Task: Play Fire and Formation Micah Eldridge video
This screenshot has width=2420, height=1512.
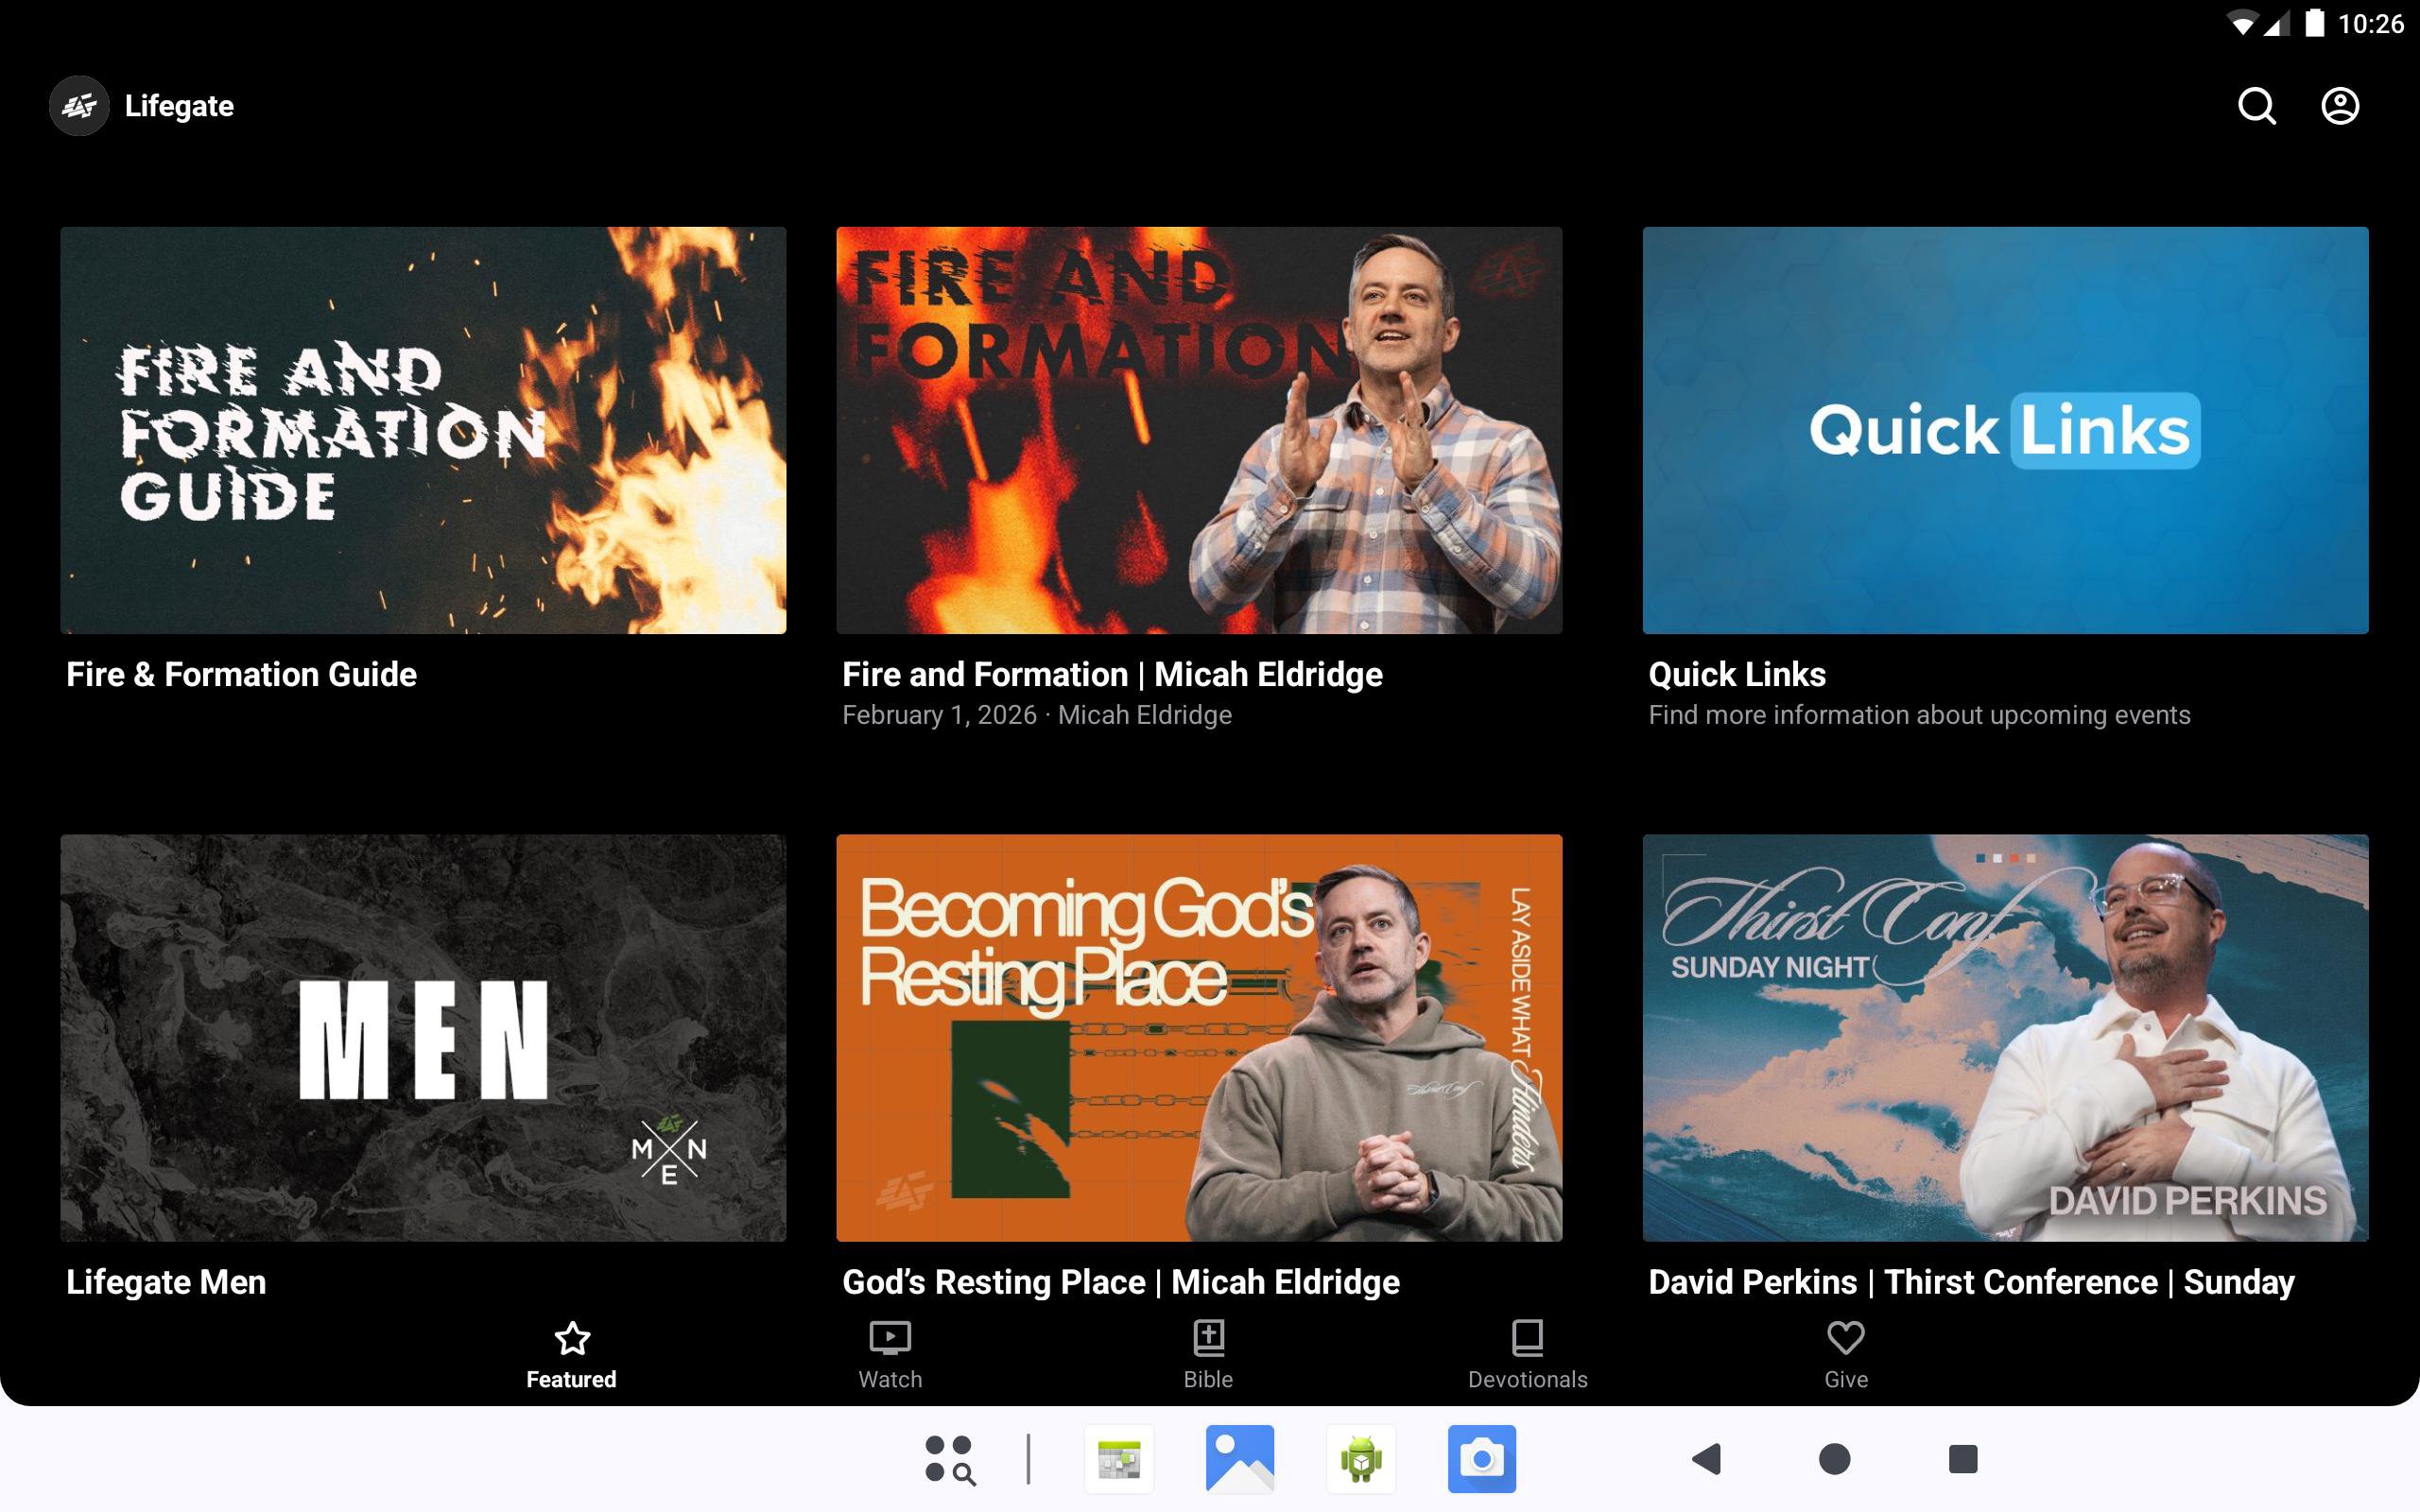Action: tap(1199, 430)
